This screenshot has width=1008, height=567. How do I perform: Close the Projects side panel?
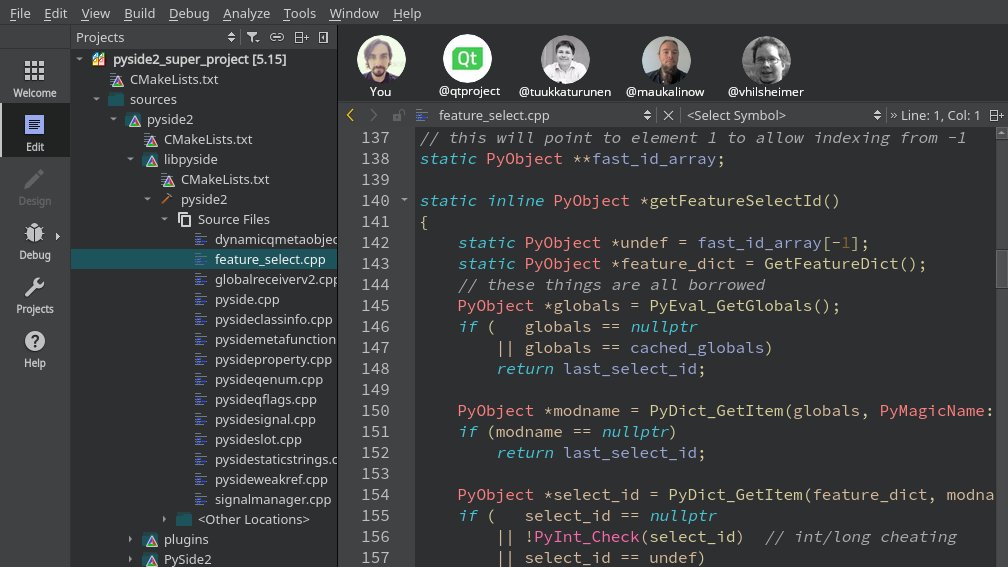(323, 37)
